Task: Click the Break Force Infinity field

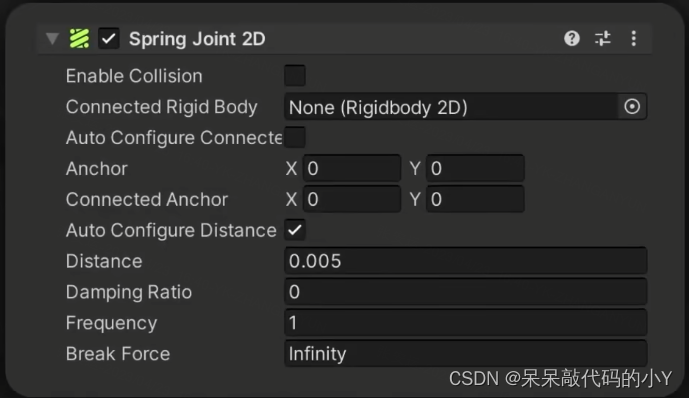Action: 465,354
